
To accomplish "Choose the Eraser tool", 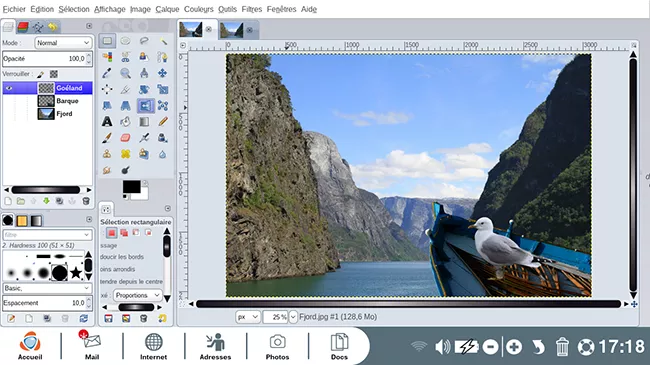I will (x=125, y=138).
